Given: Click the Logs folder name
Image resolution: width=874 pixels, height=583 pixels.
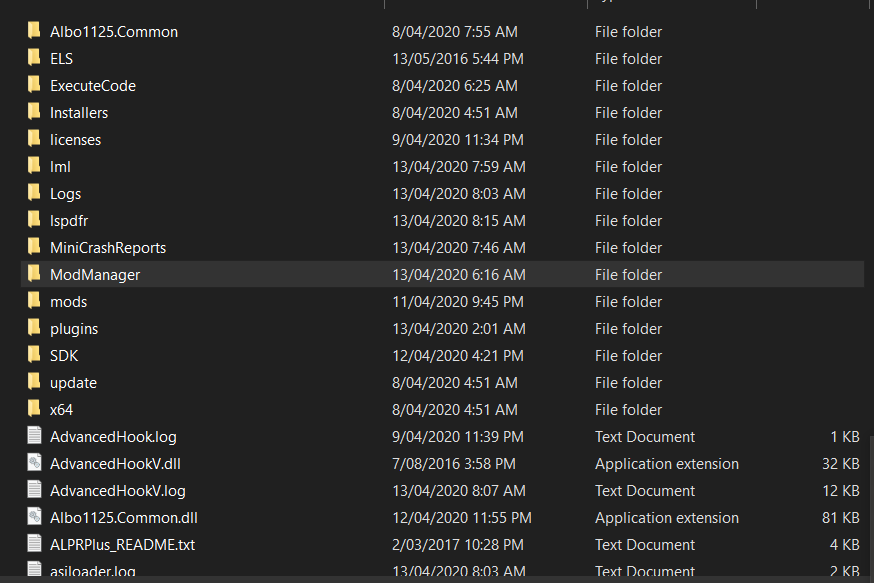Looking at the screenshot, I should coord(66,194).
